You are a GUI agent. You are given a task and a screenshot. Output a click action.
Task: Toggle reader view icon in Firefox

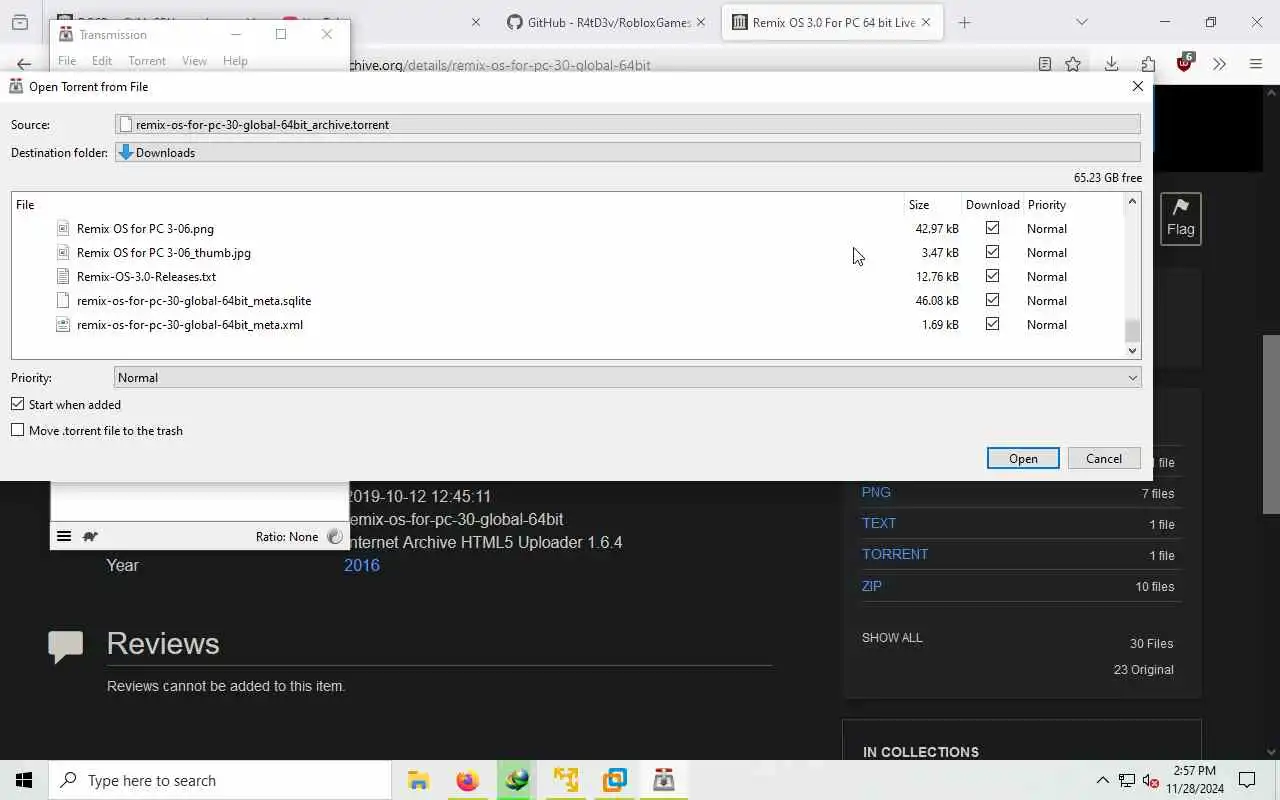click(x=1045, y=64)
